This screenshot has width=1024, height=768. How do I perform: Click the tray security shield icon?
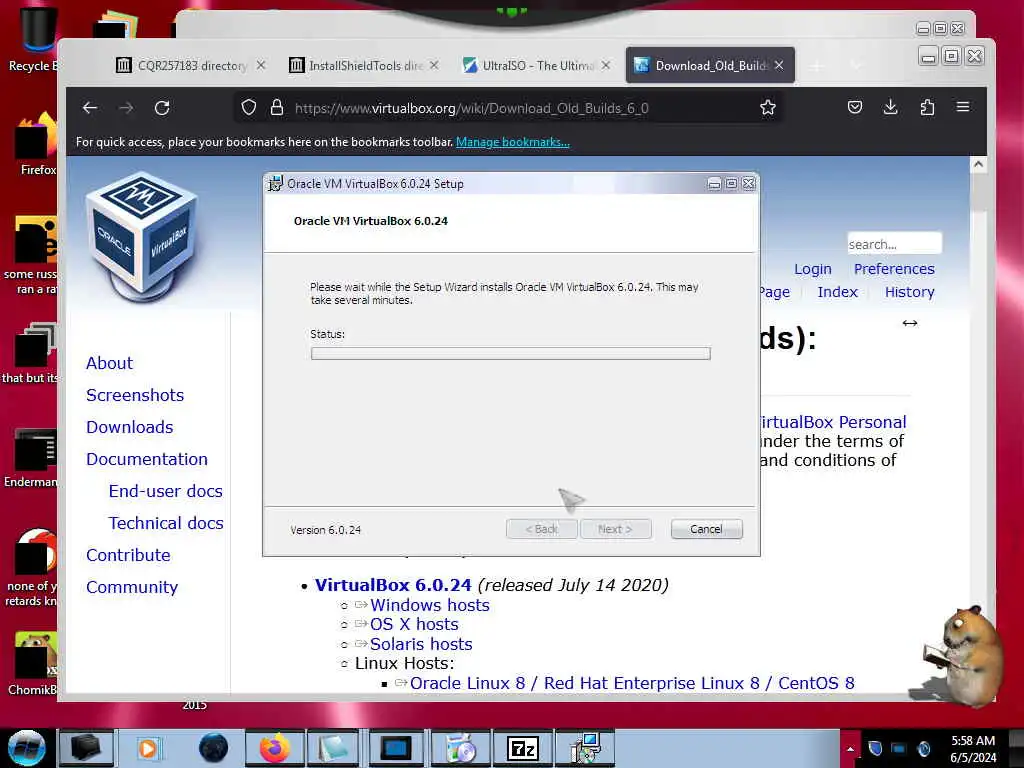[875, 748]
